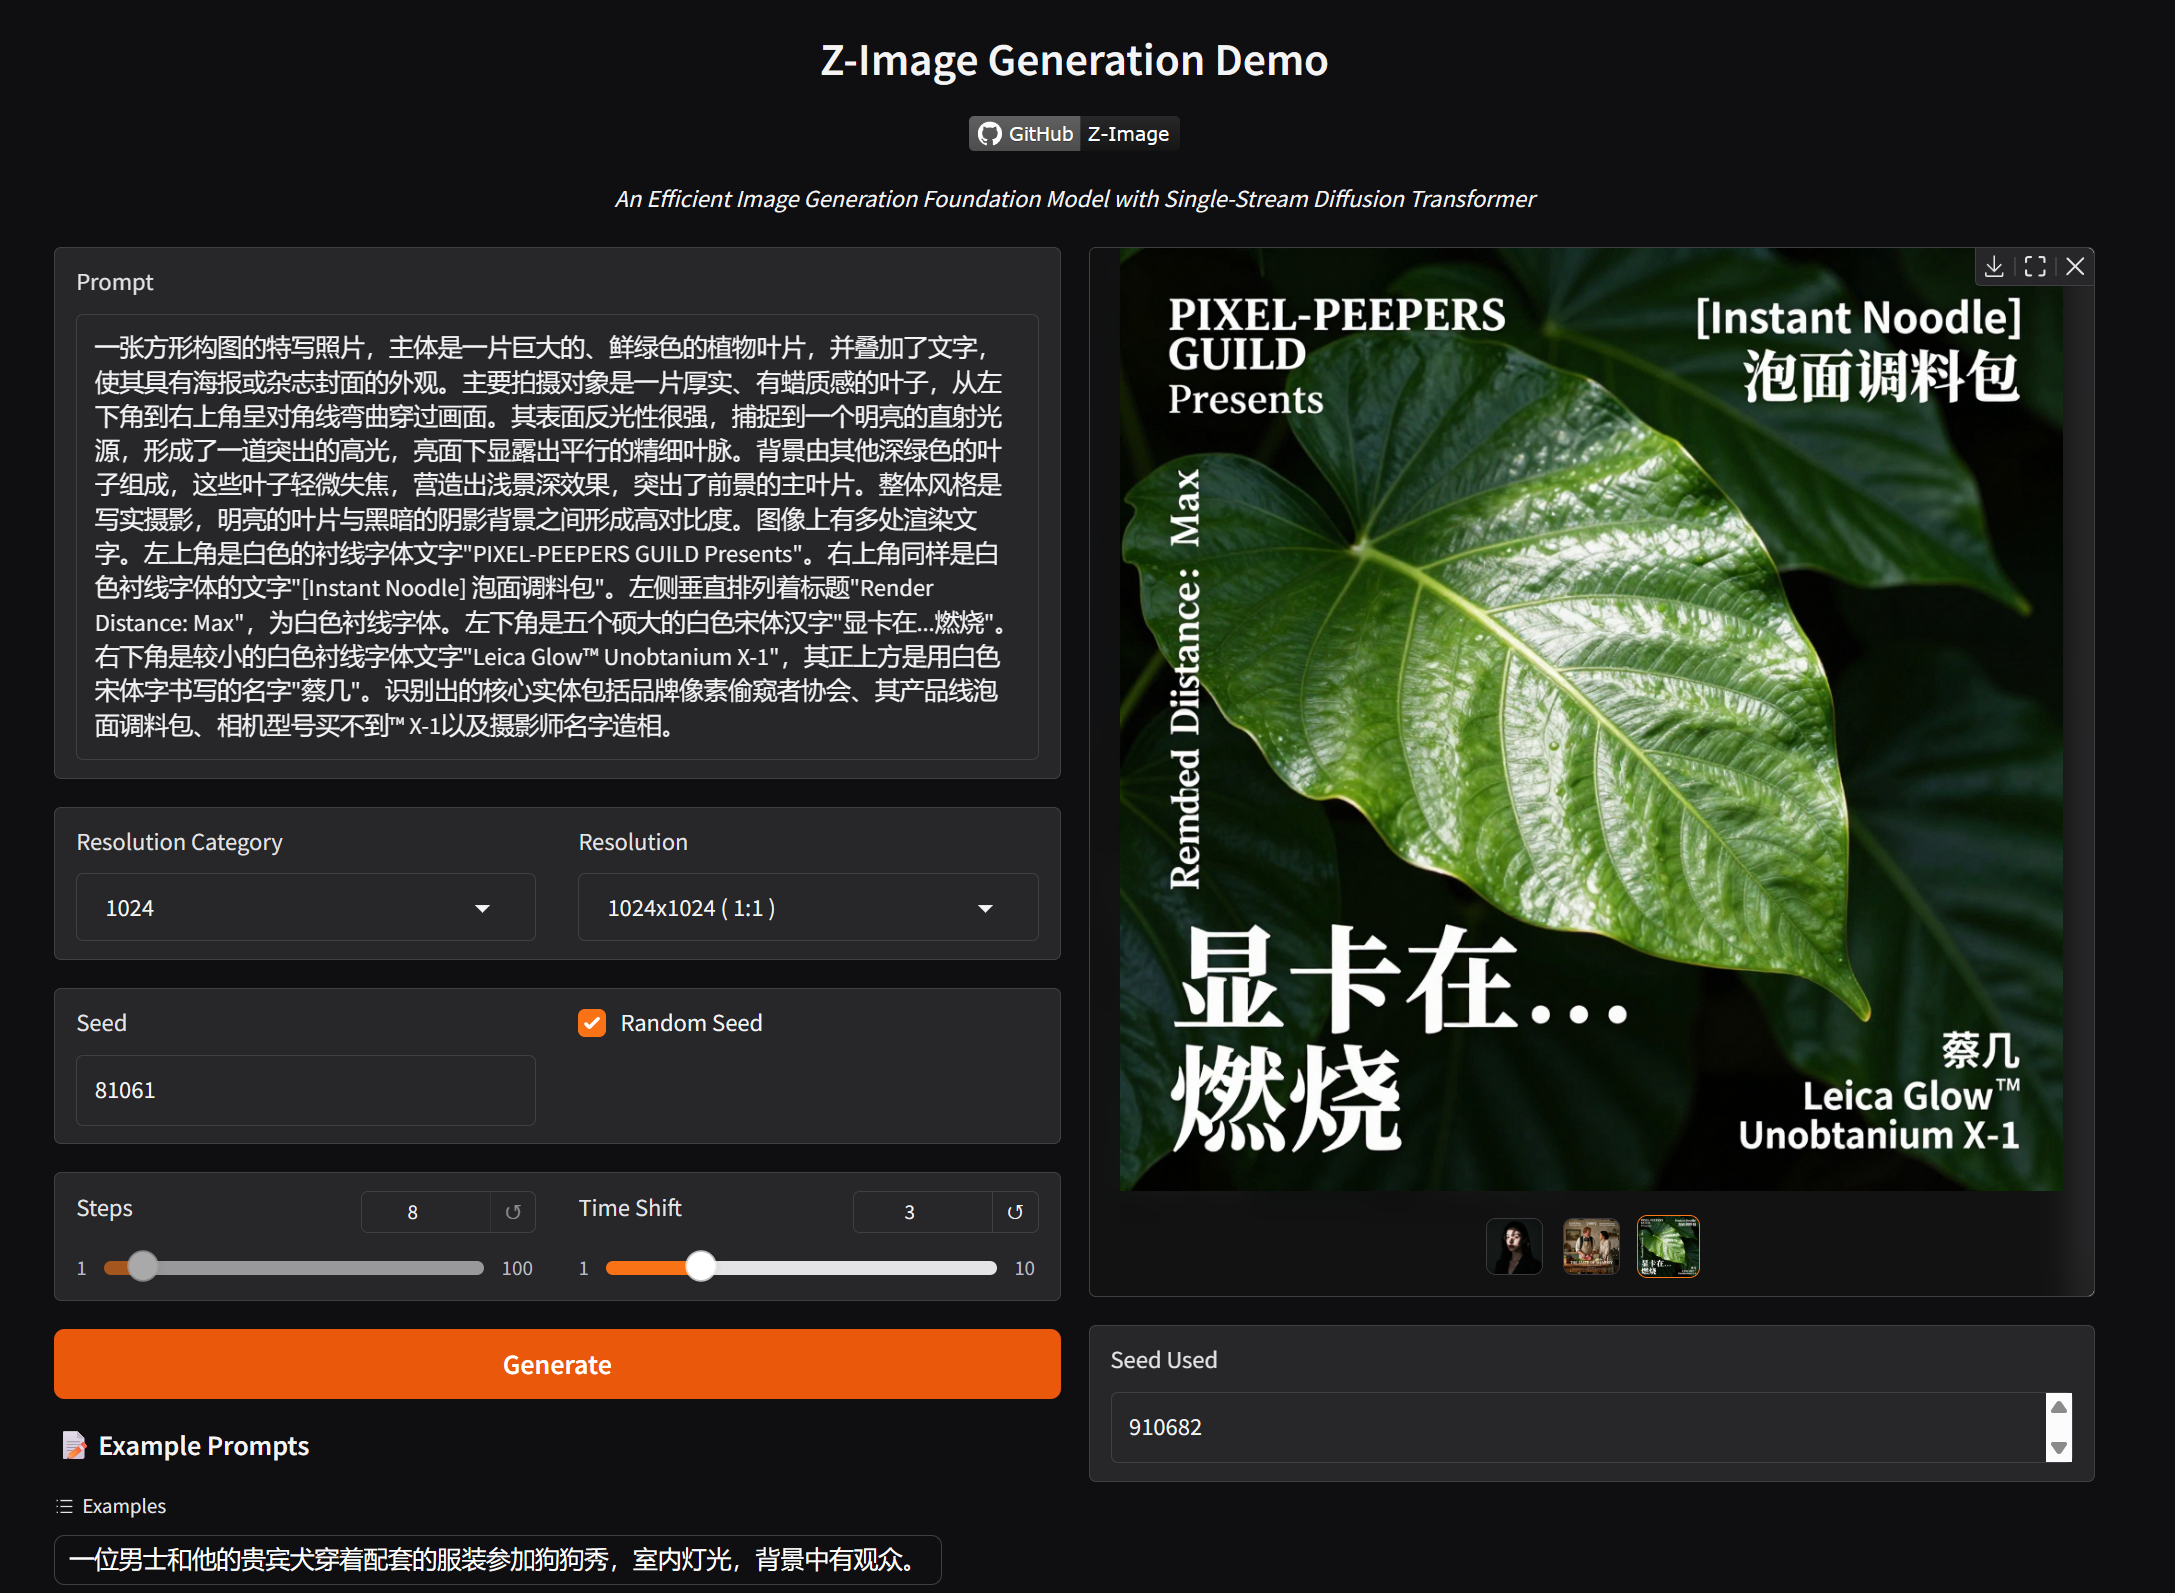Click the Generate button

tap(557, 1364)
